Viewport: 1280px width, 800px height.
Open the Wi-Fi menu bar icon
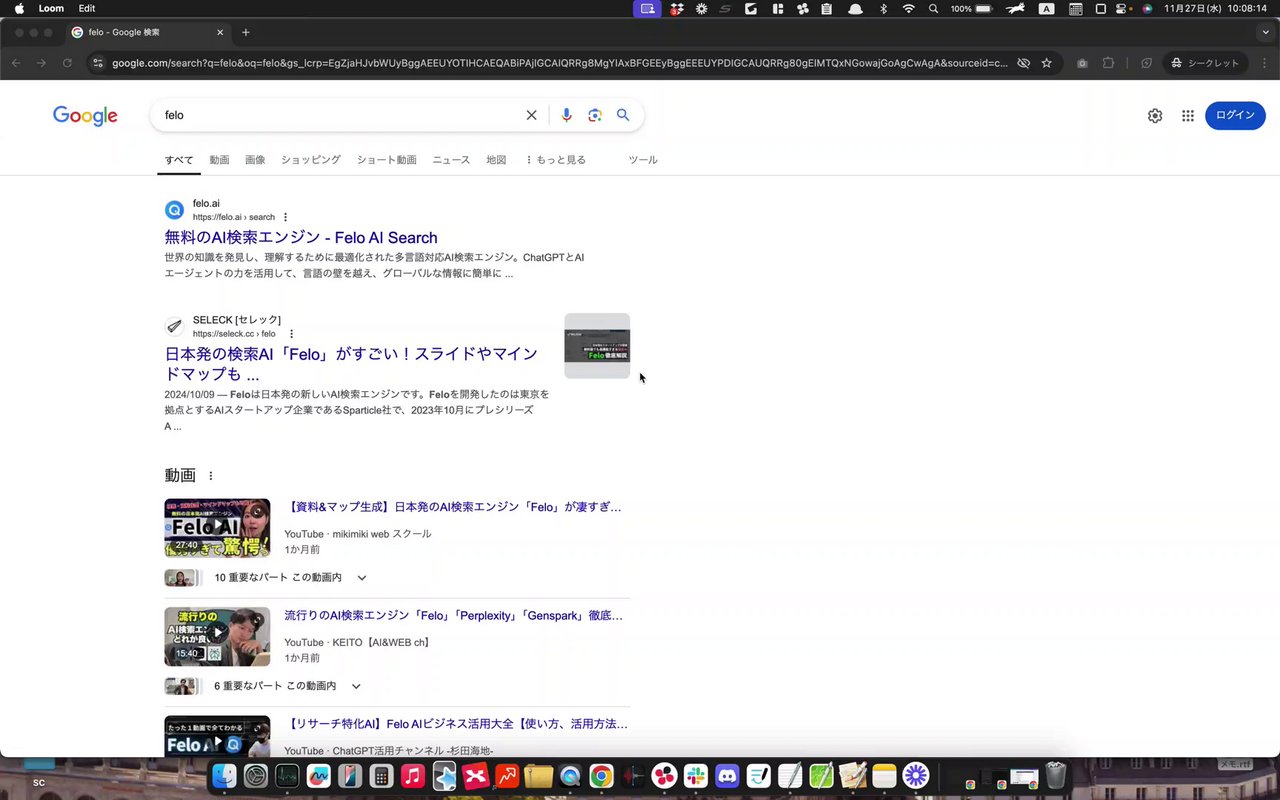[x=908, y=8]
